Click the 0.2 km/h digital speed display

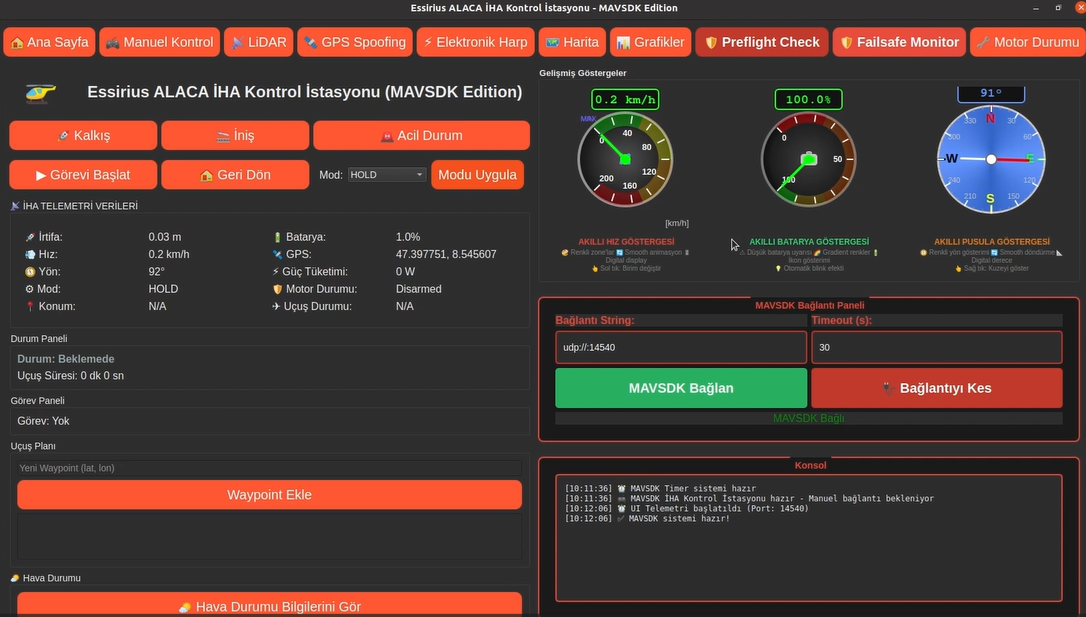[625, 100]
